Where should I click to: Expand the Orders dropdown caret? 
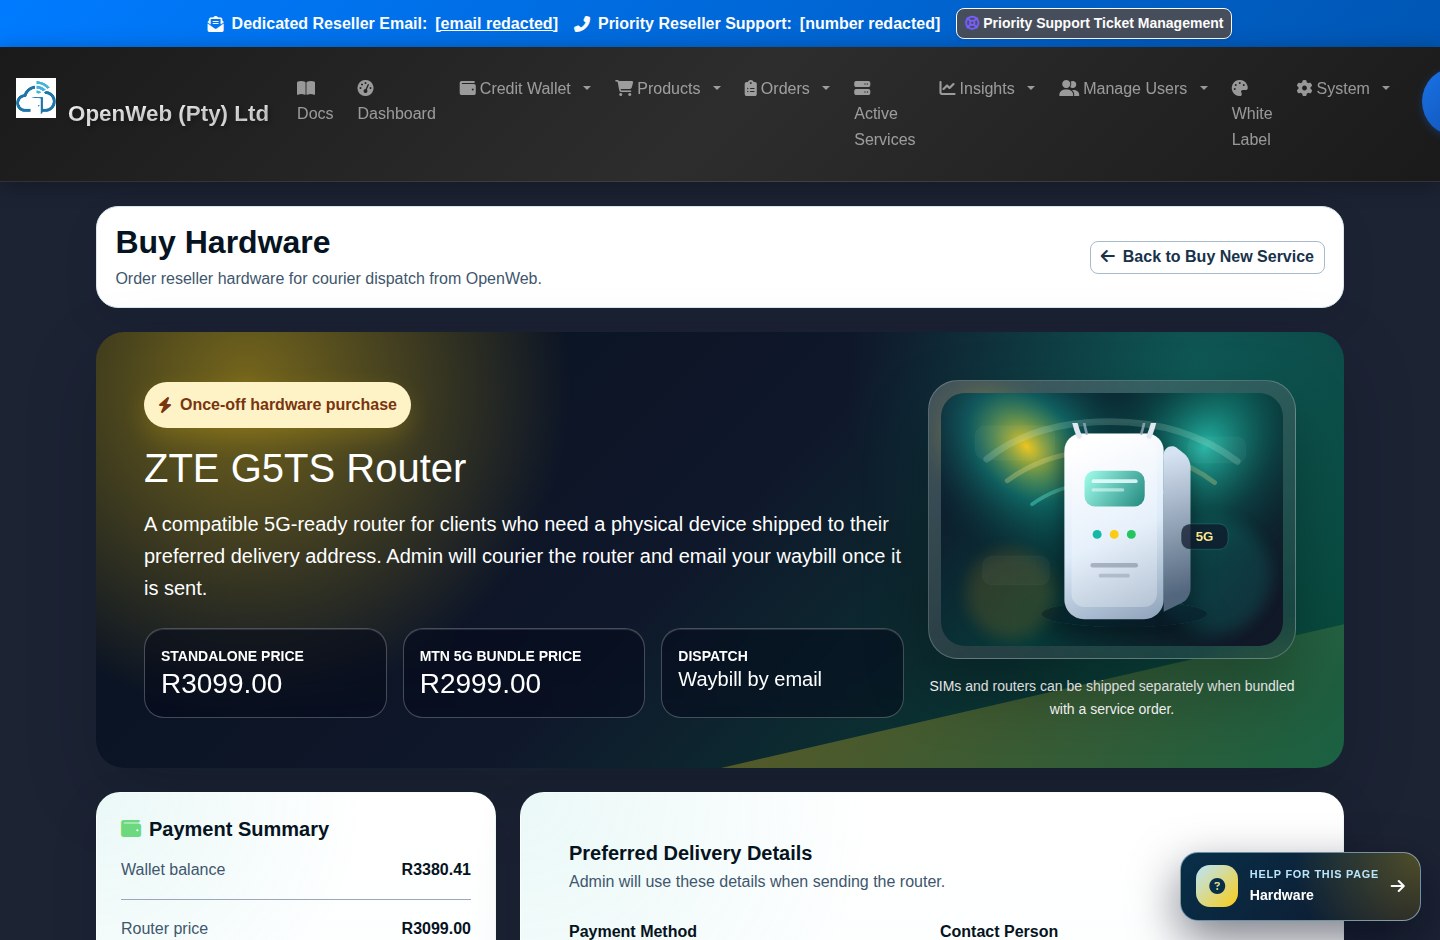coord(826,88)
